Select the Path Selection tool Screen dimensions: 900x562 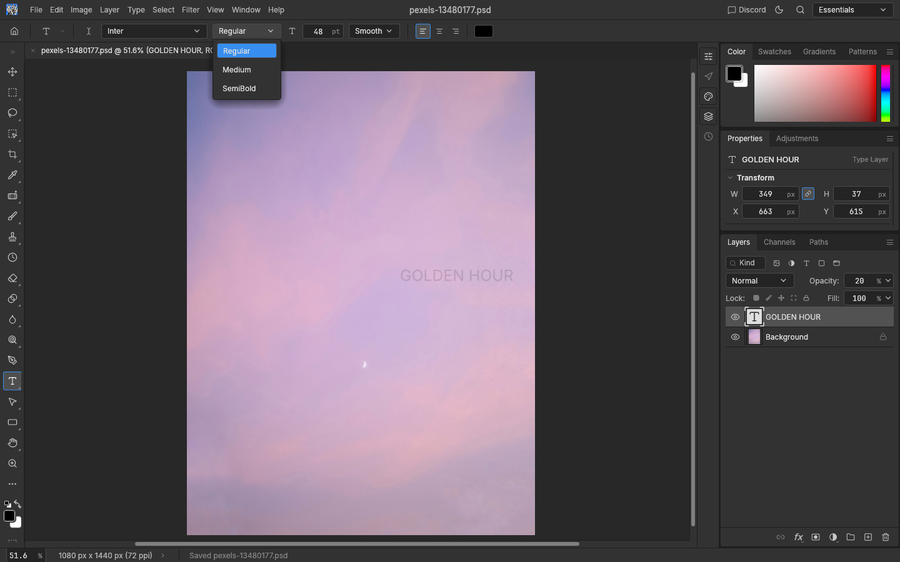(12, 402)
